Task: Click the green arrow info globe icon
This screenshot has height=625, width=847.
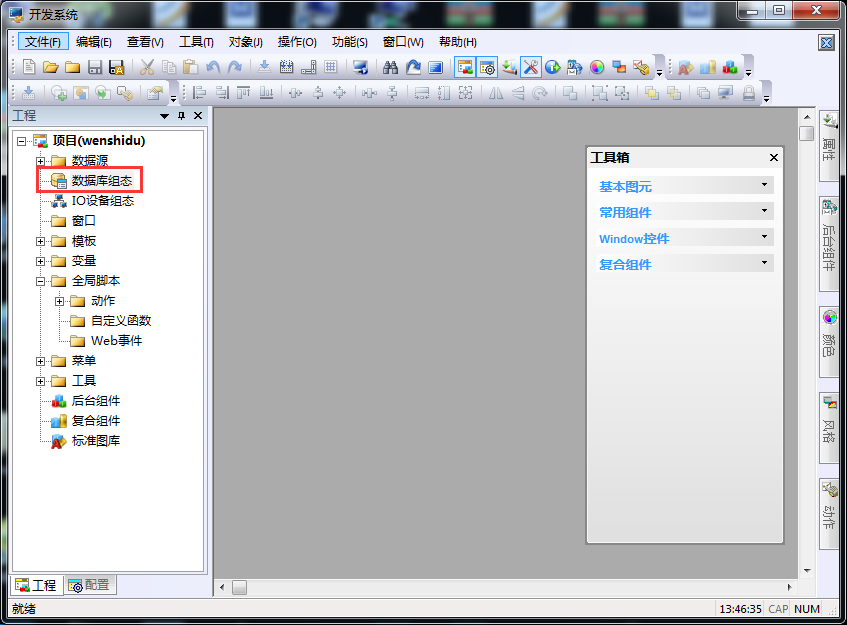Action: coord(553,67)
